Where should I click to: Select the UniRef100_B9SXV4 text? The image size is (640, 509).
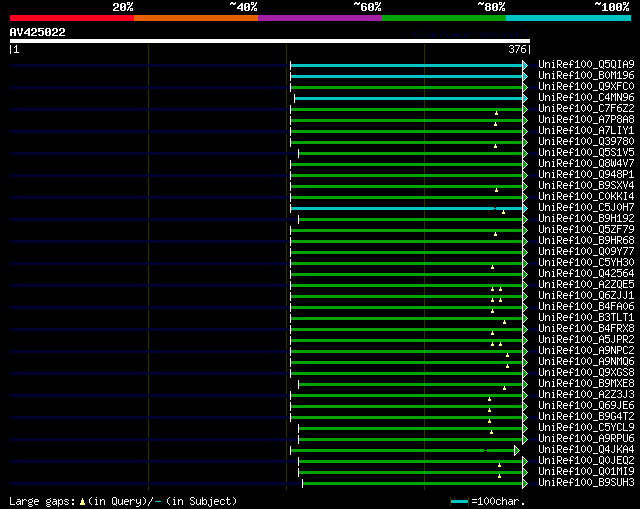[586, 186]
